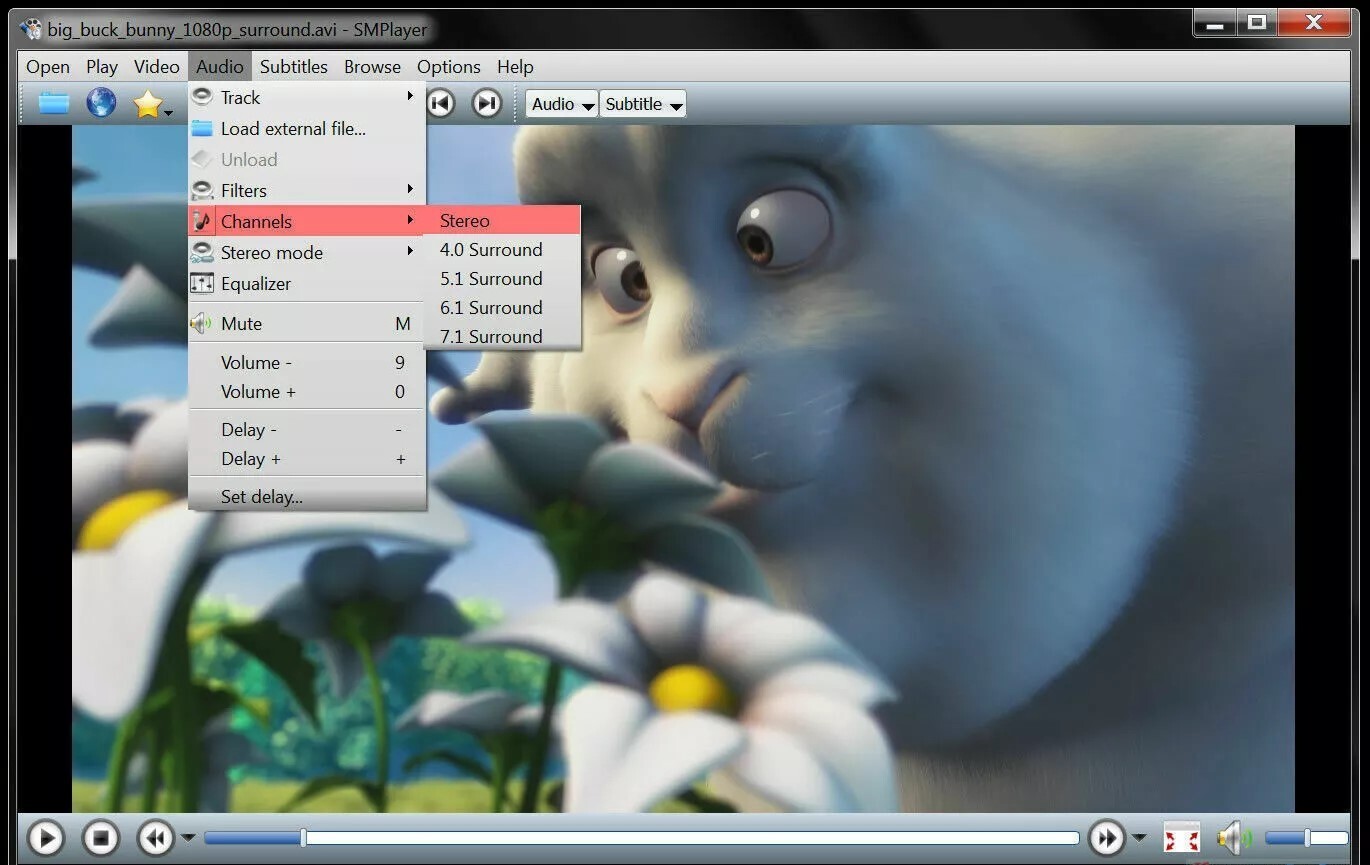Close the Audio menu in menu bar
The image size is (1370, 865).
tap(220, 67)
